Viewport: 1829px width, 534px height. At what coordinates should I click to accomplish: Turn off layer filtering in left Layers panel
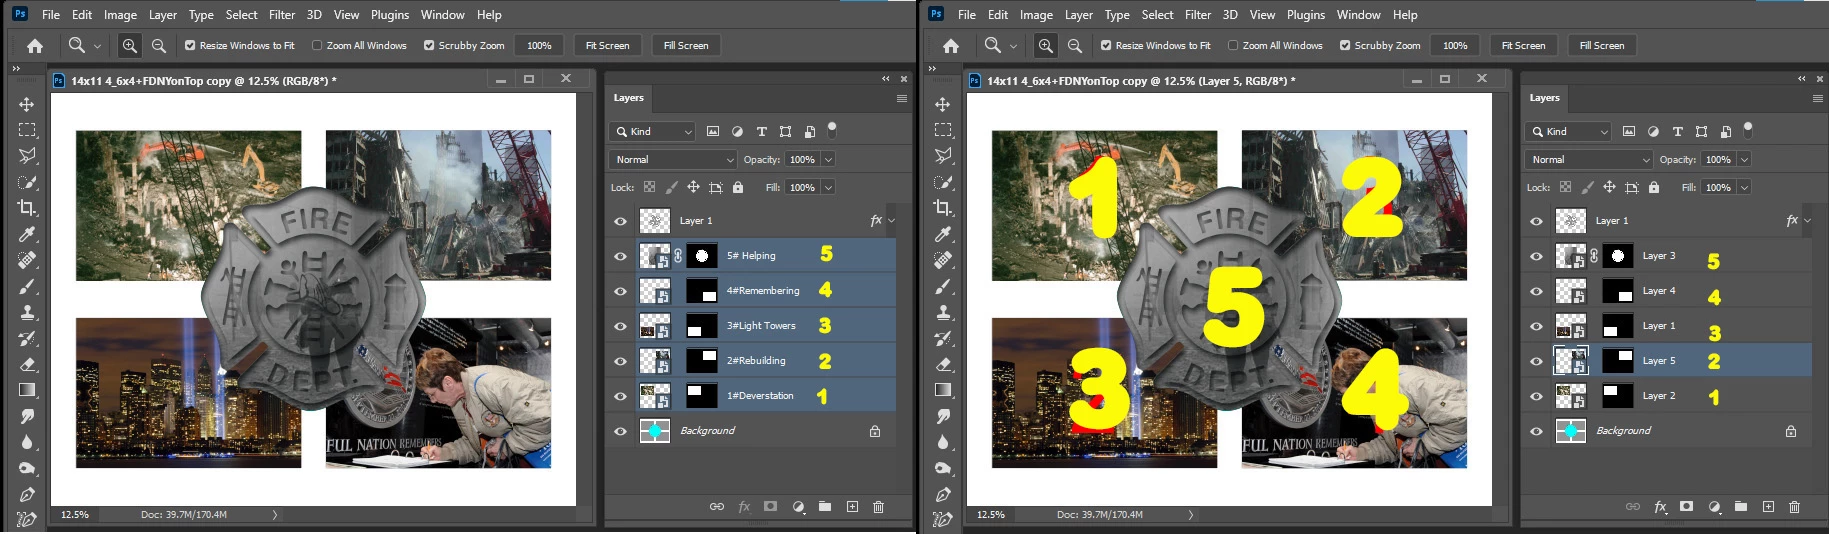click(x=831, y=129)
